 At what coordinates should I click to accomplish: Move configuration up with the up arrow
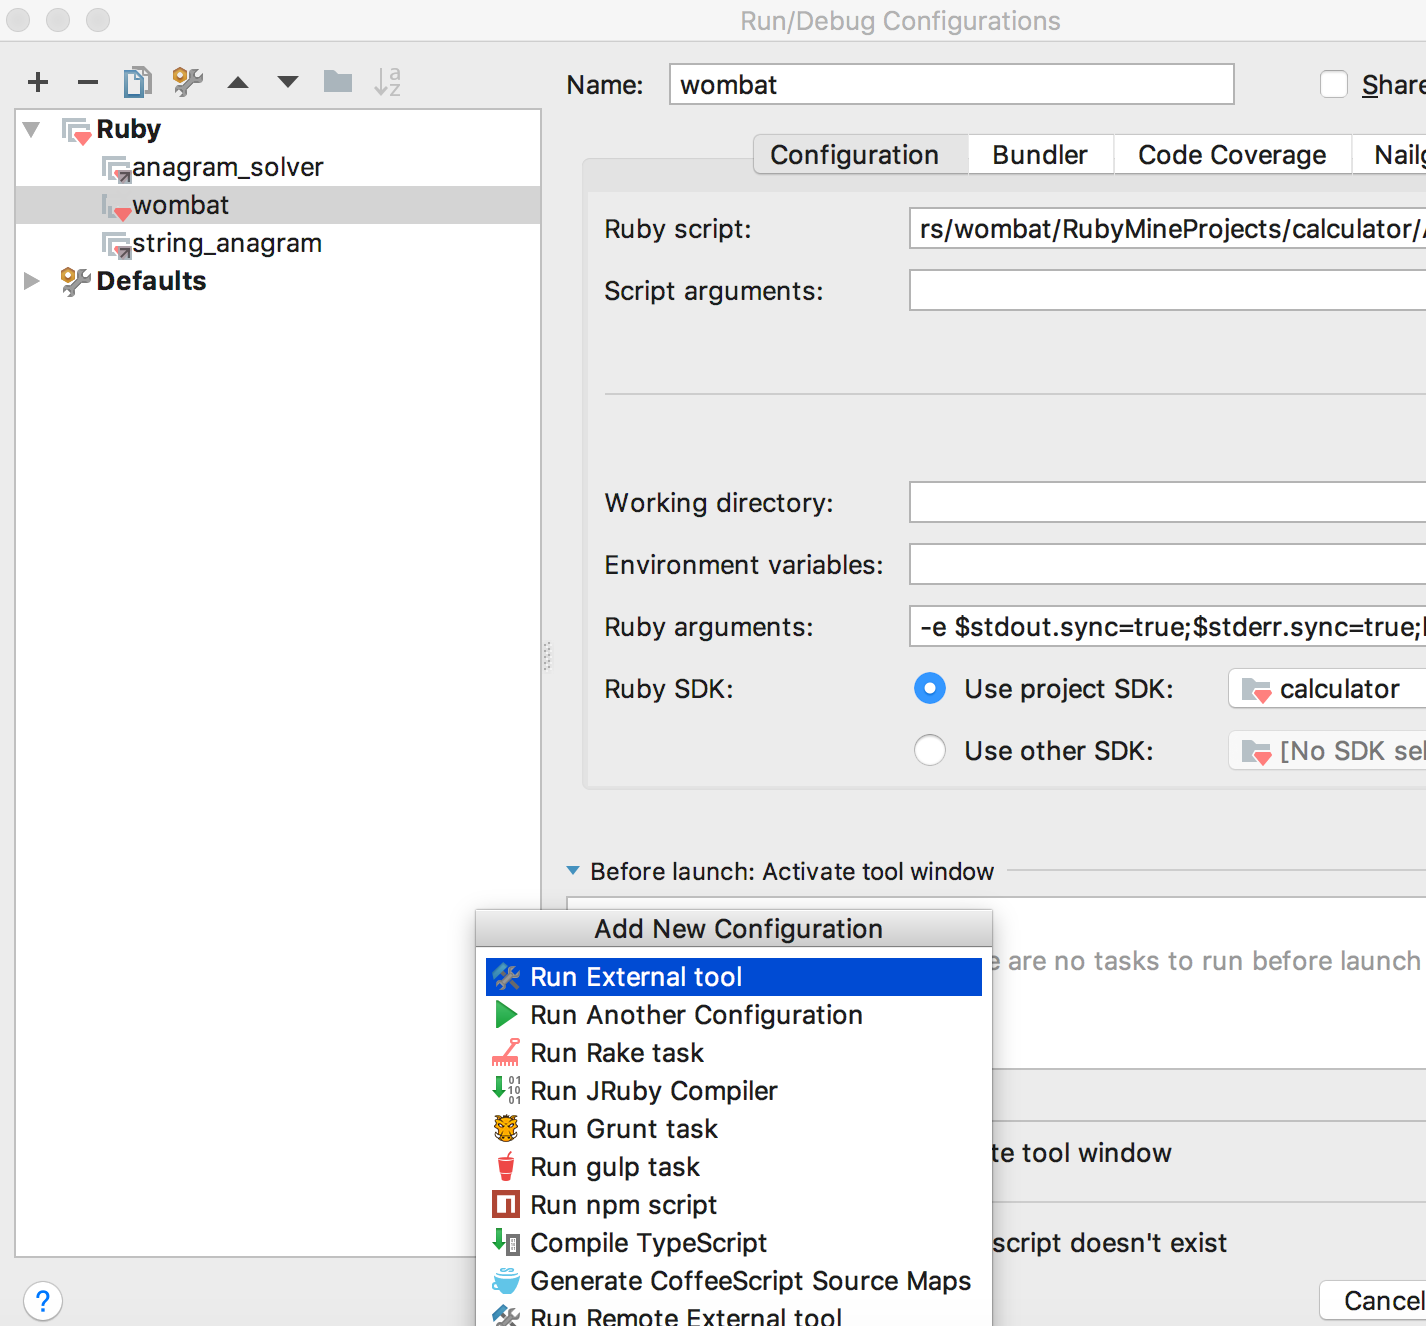(x=238, y=82)
